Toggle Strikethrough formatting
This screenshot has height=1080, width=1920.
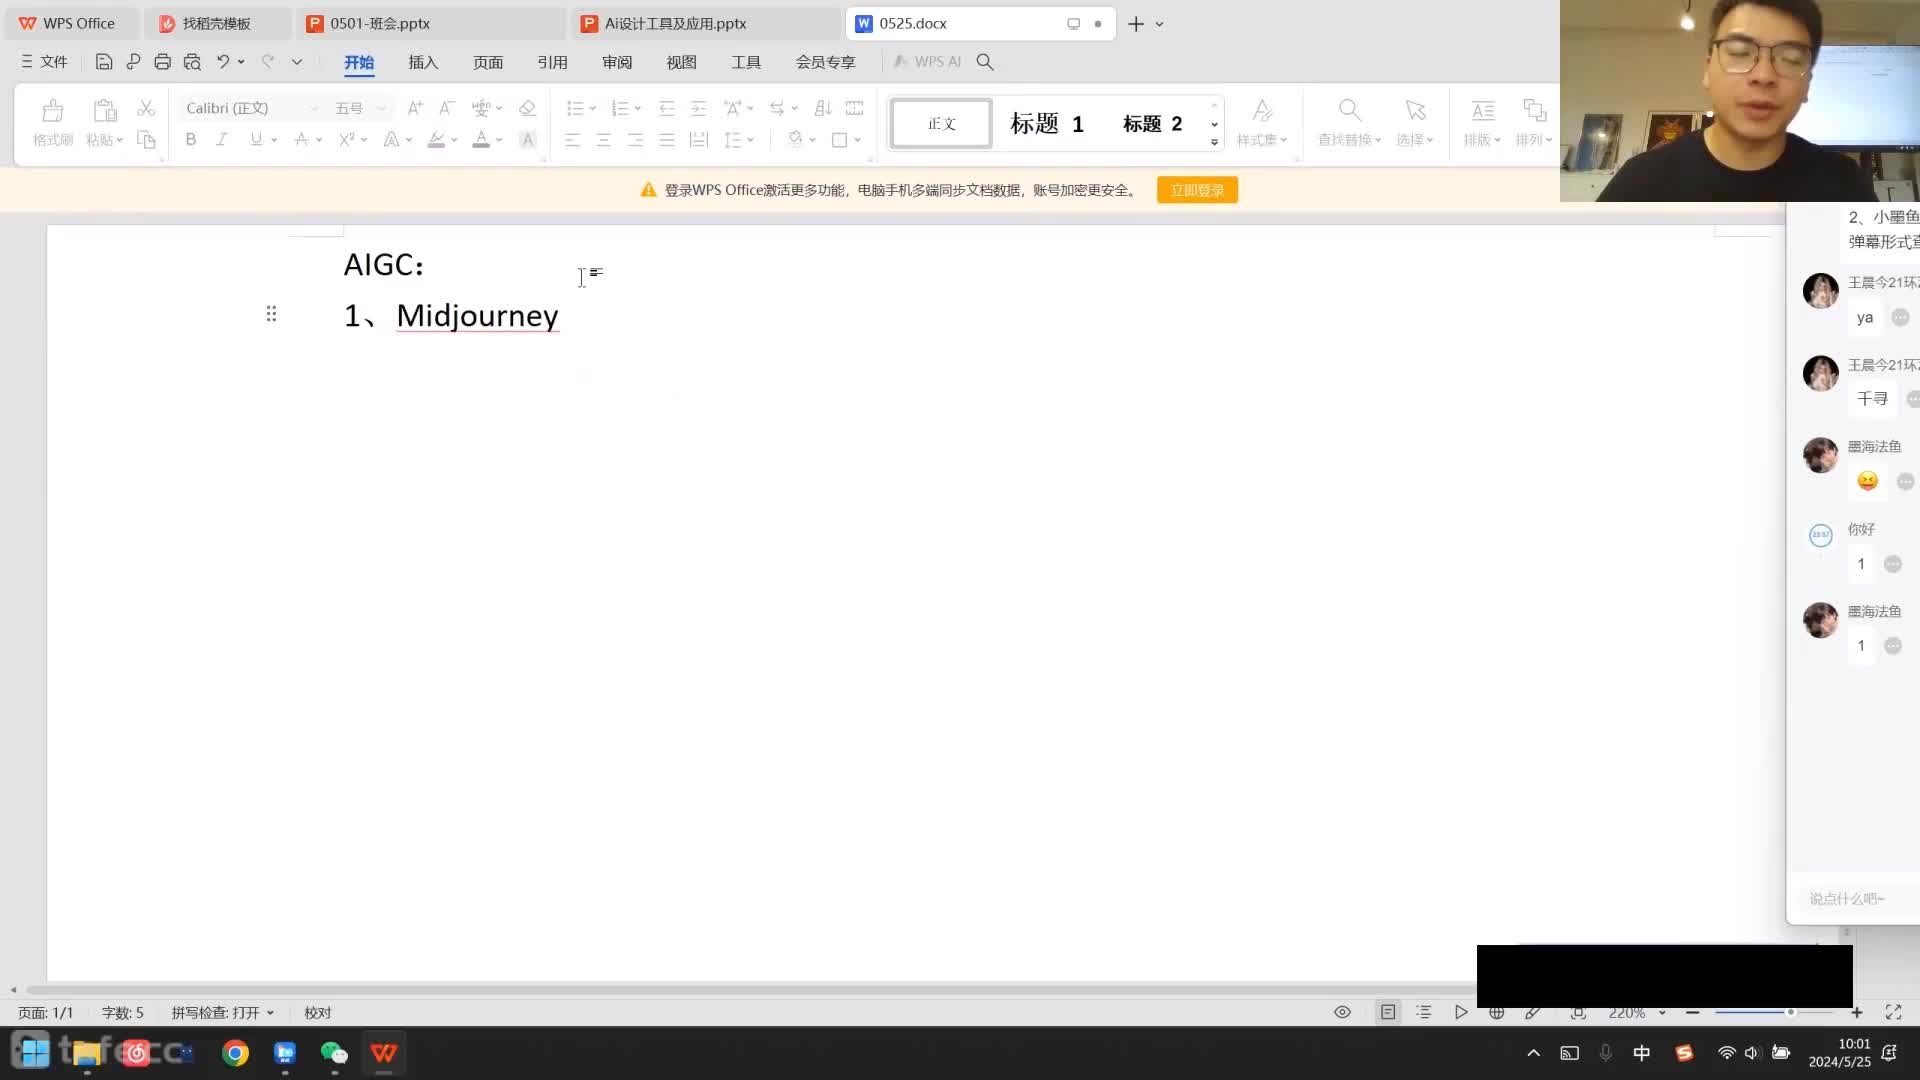(x=301, y=140)
